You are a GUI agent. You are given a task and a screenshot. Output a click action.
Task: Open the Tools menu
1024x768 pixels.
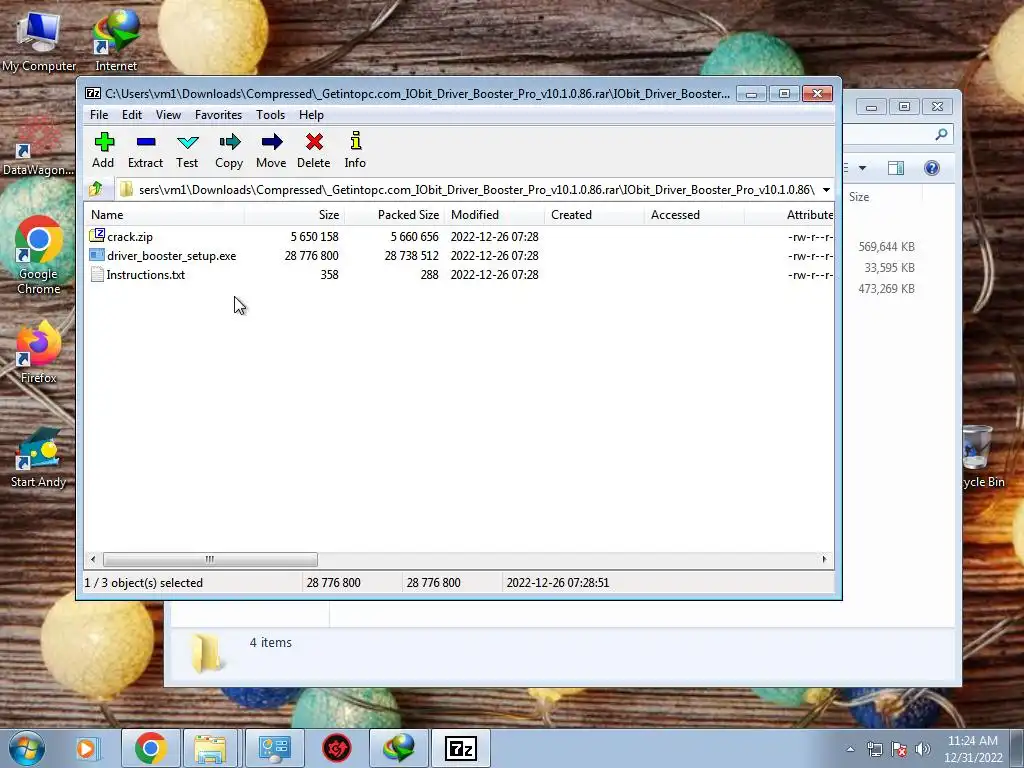pyautogui.click(x=270, y=115)
